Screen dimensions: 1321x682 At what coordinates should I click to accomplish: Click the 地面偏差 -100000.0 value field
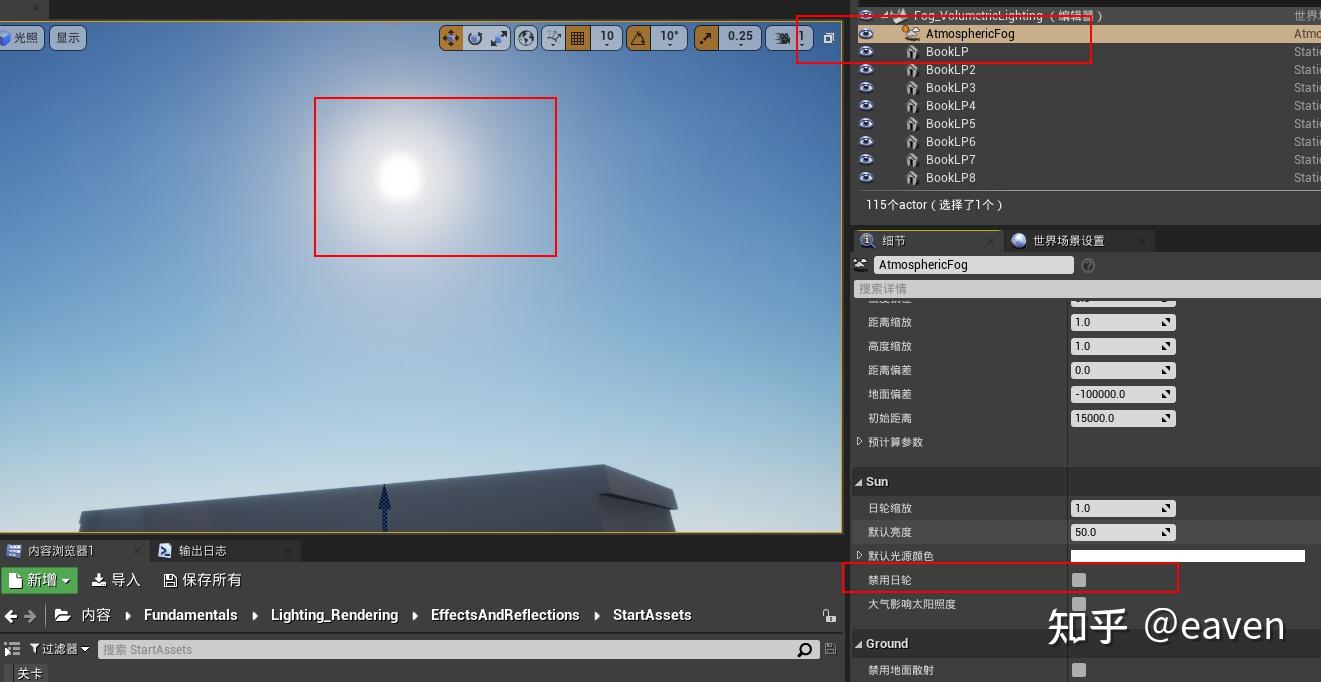[1123, 394]
